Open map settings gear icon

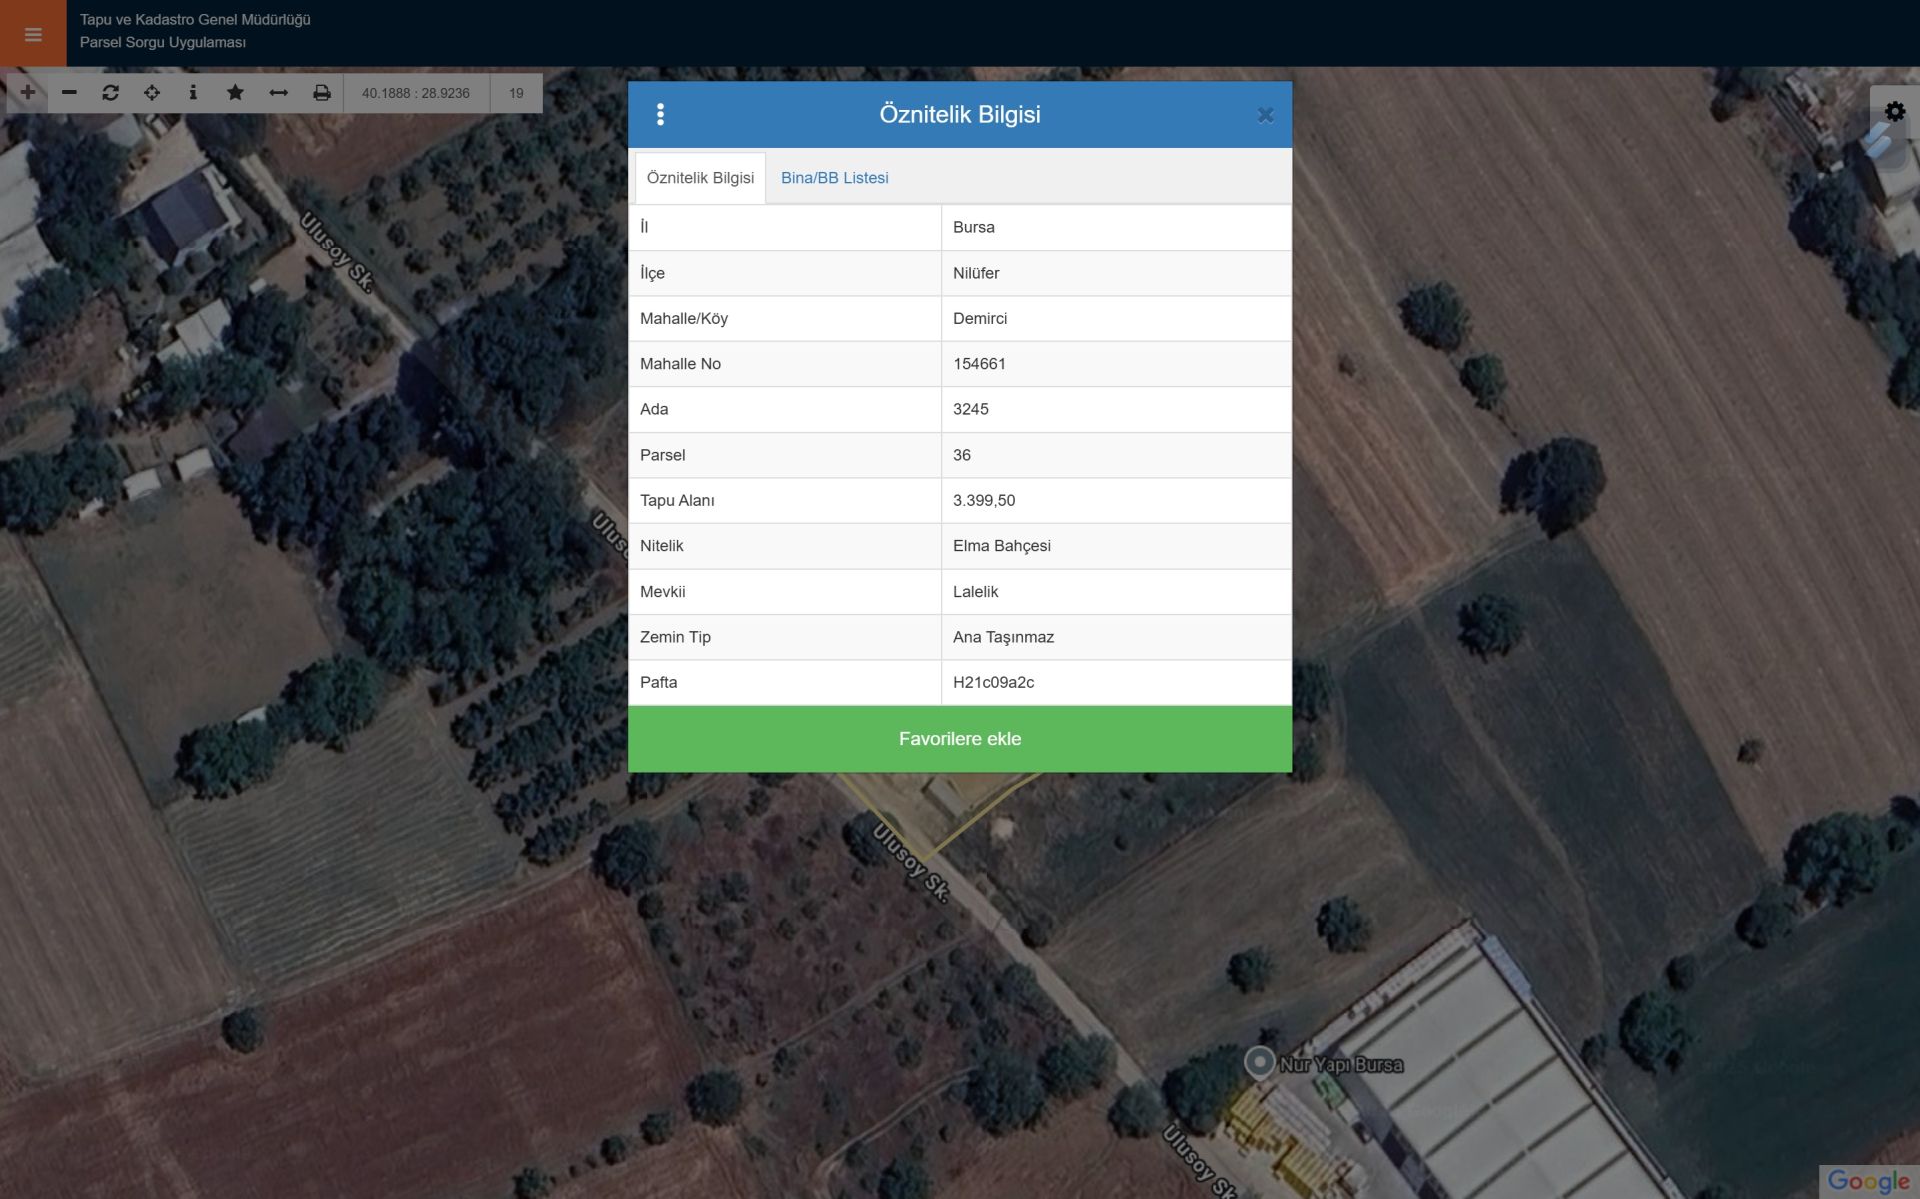coord(1894,111)
